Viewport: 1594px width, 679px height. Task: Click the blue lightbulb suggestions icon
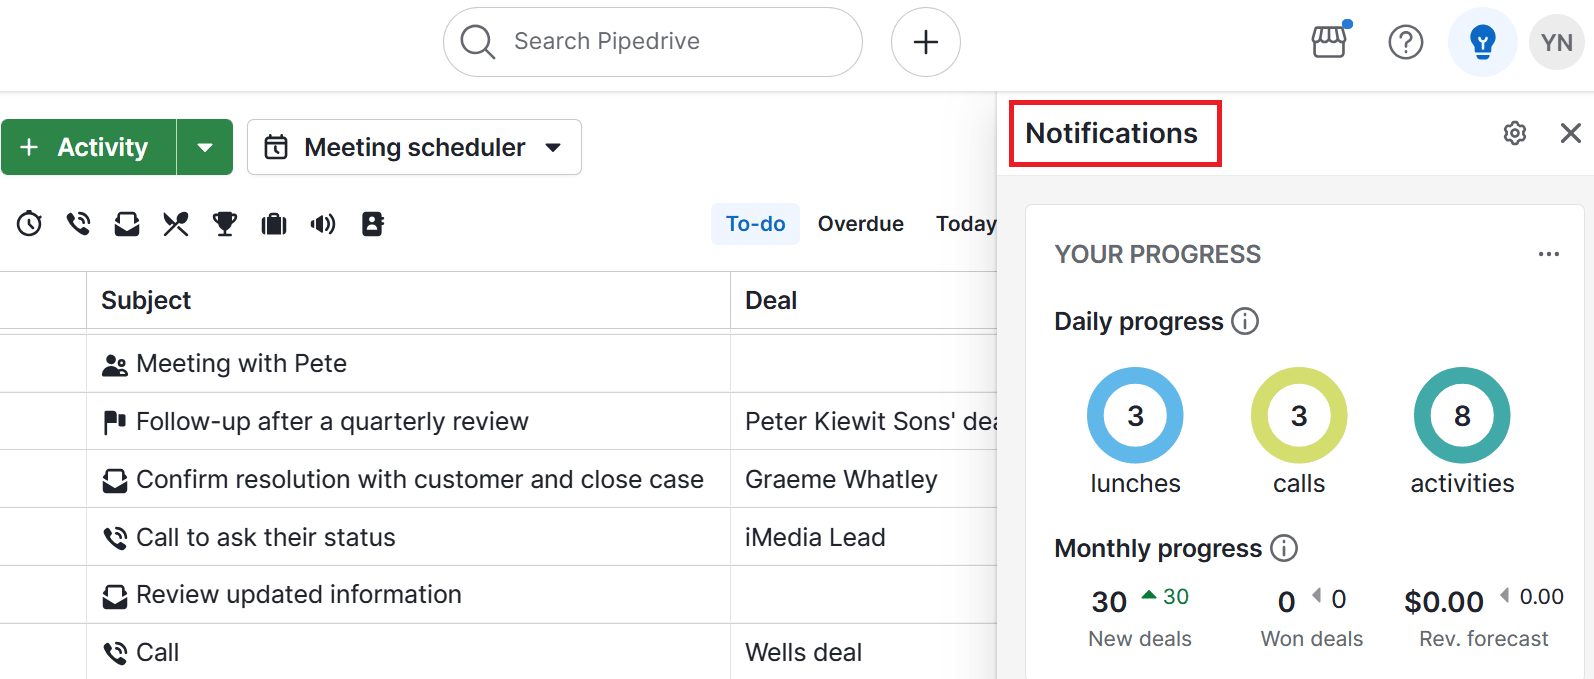click(x=1482, y=42)
